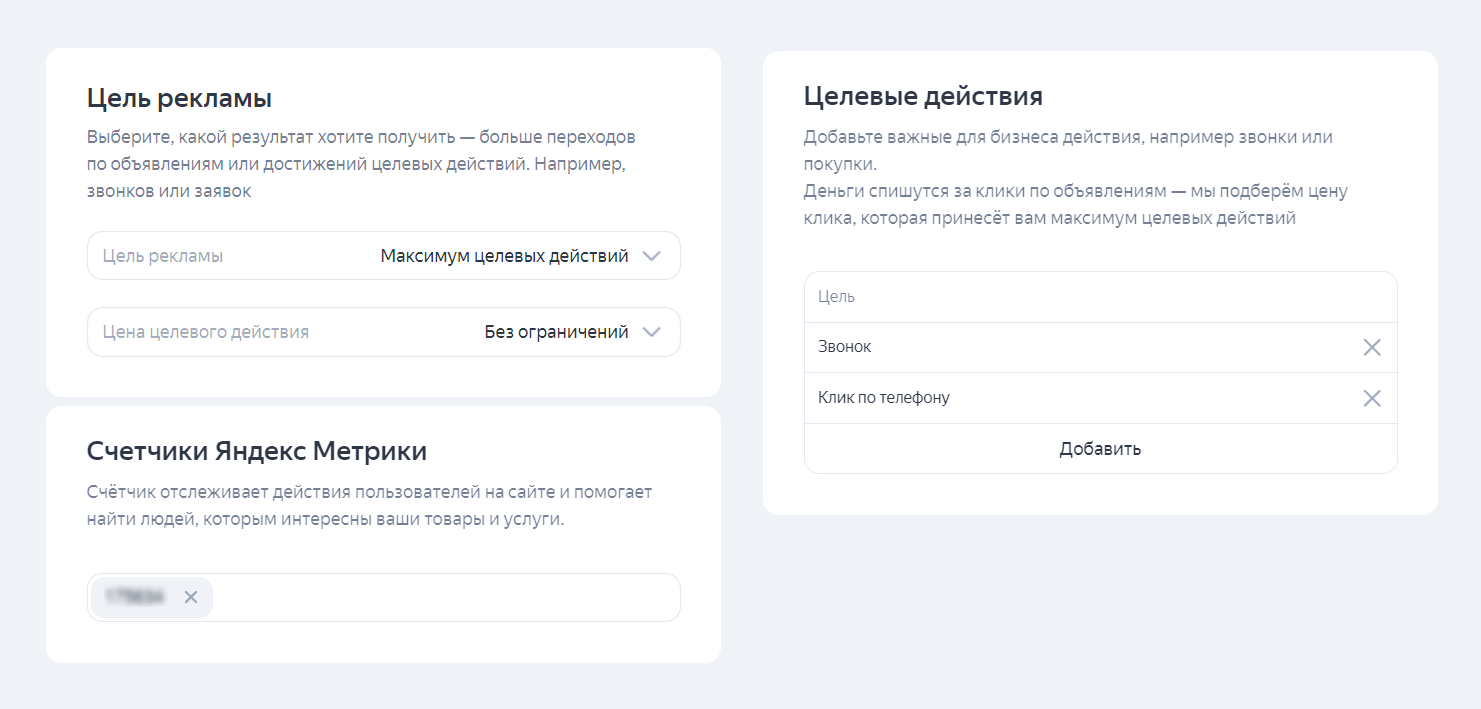Screen dimensions: 1481x709
Task: Select the "Клик по телефону" row
Action: coord(1000,397)
